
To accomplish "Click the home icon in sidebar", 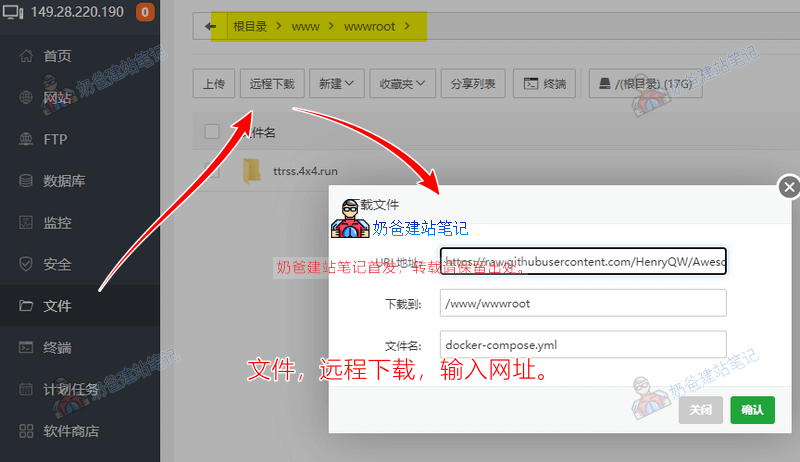I will [27, 56].
